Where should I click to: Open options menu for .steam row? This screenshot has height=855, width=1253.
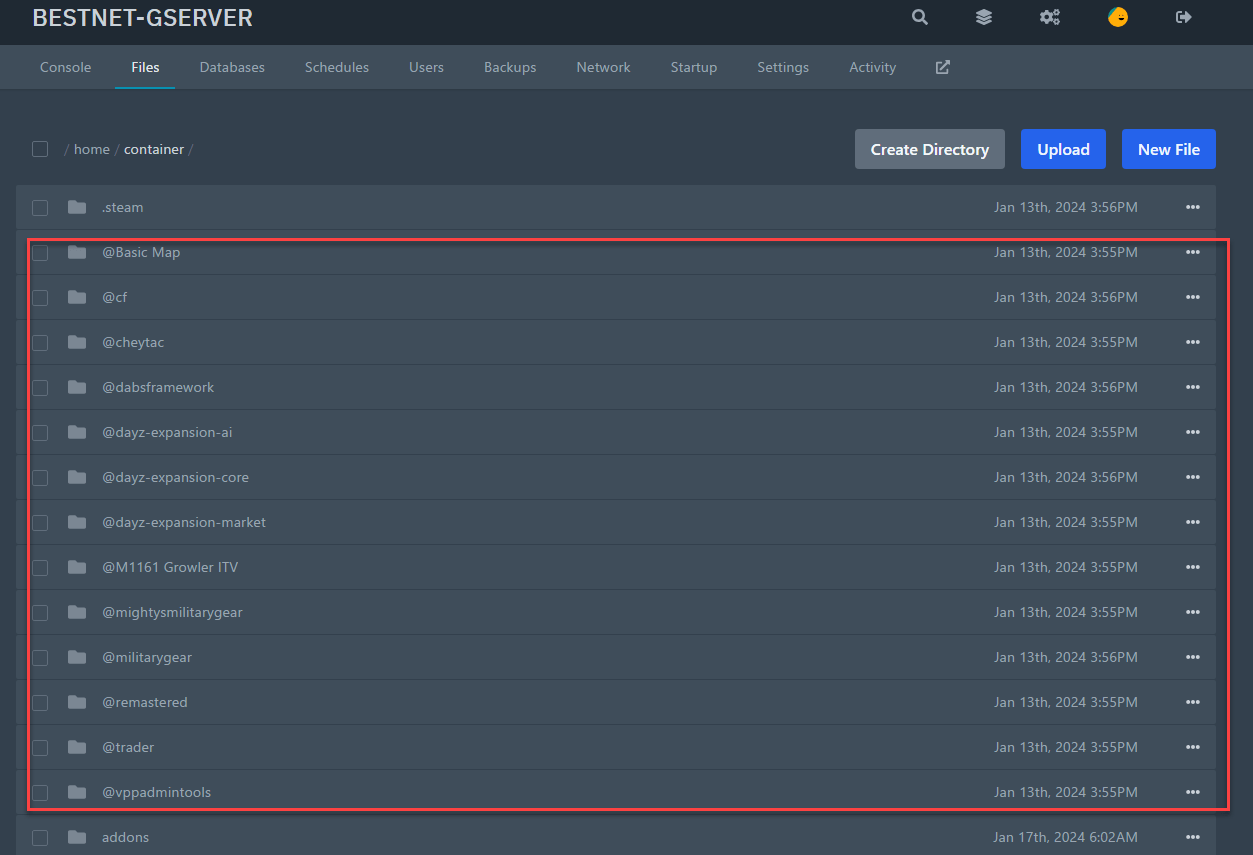click(1192, 207)
